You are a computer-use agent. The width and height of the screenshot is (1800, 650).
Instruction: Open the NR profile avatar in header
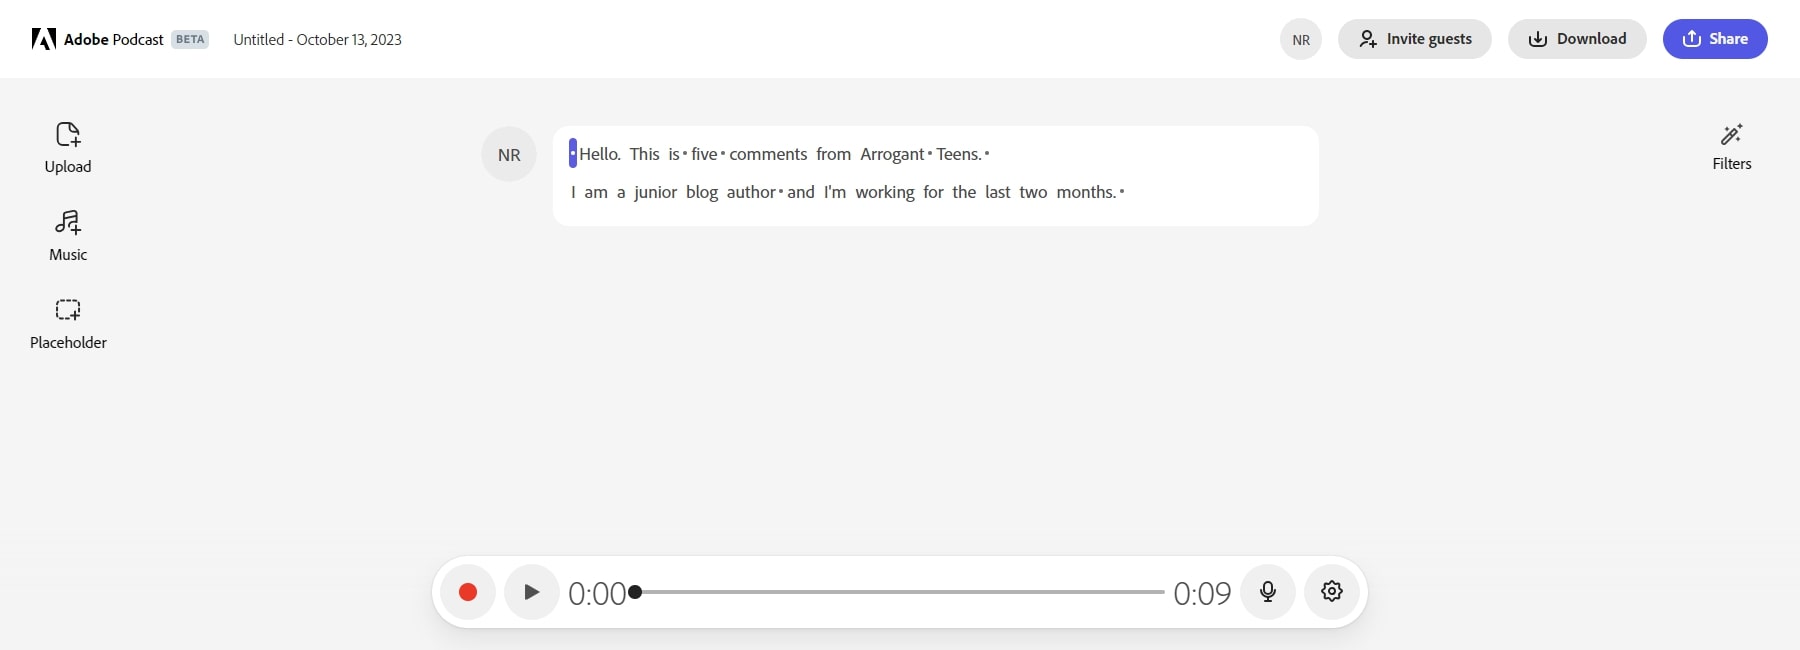(x=1301, y=40)
